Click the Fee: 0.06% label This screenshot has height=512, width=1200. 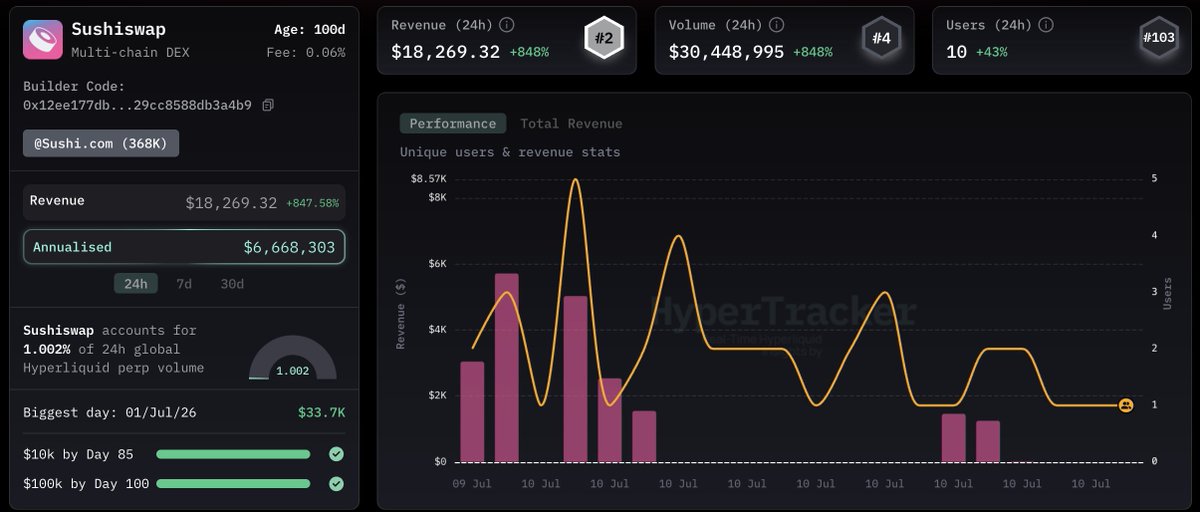tap(306, 52)
